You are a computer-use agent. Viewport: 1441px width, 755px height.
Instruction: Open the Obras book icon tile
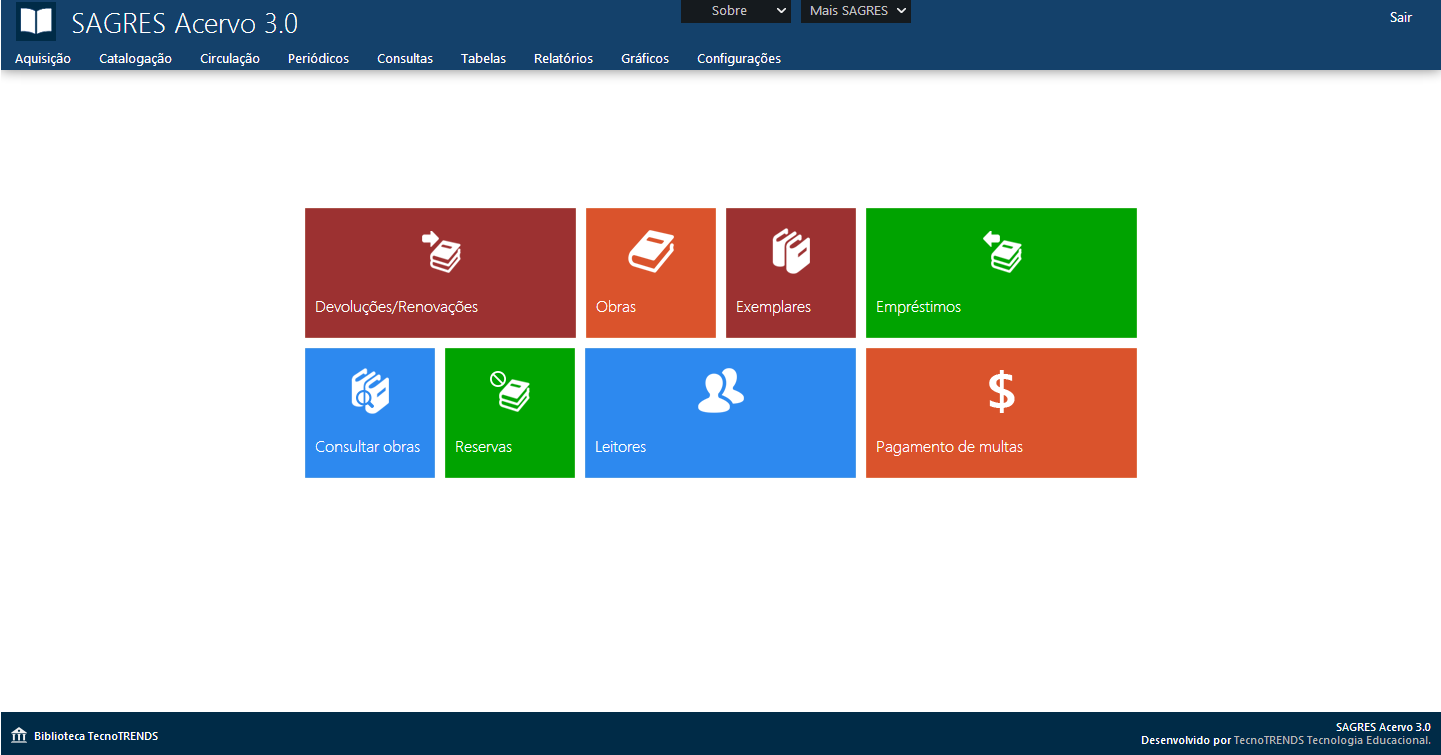651,251
